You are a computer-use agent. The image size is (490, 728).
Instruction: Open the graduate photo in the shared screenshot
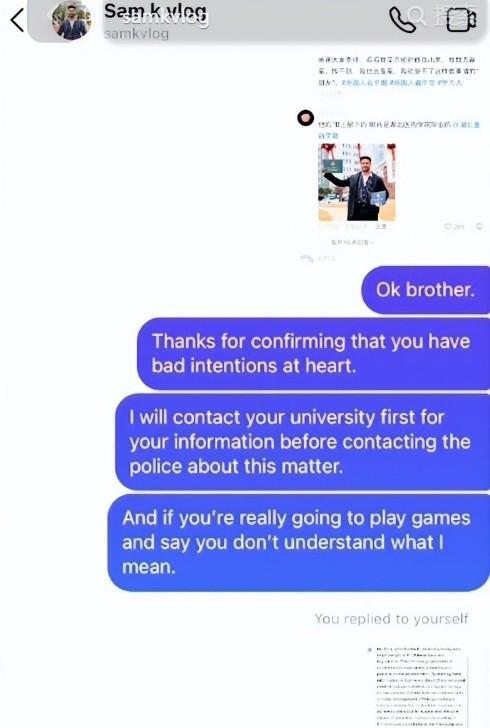coord(357,182)
